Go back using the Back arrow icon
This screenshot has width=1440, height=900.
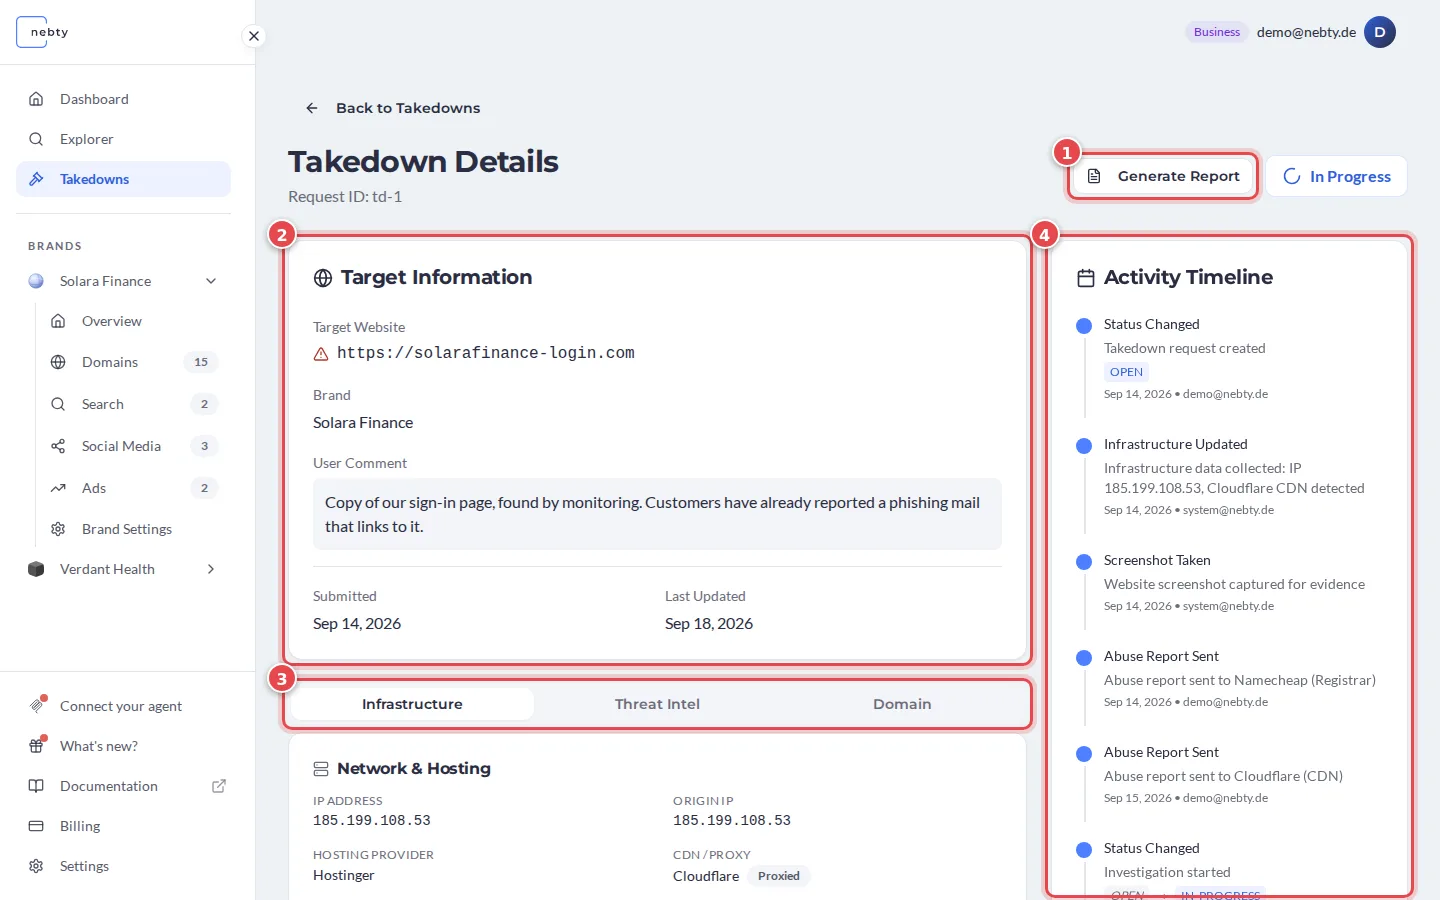coord(312,108)
